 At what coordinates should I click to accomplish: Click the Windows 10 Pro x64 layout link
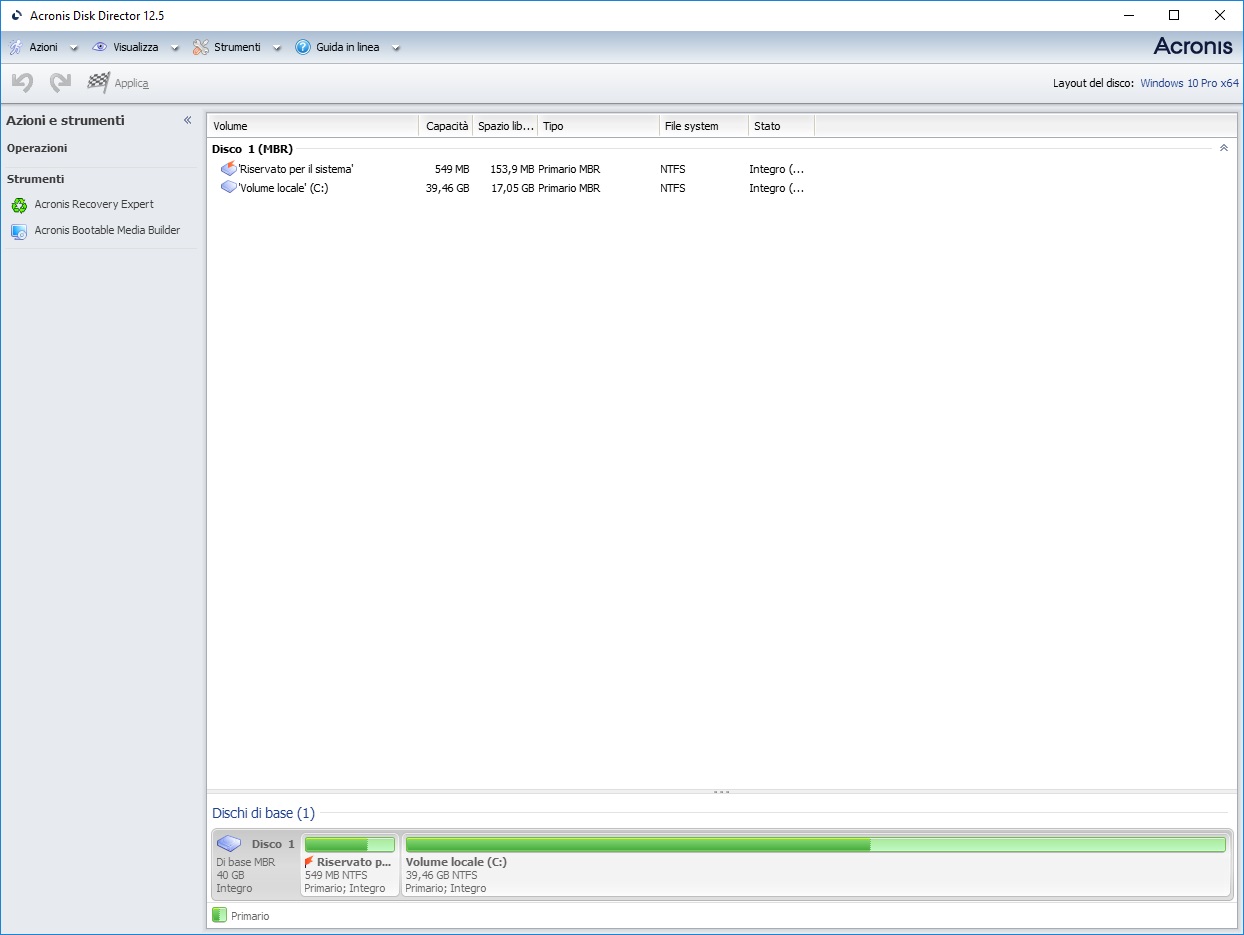pos(1189,83)
